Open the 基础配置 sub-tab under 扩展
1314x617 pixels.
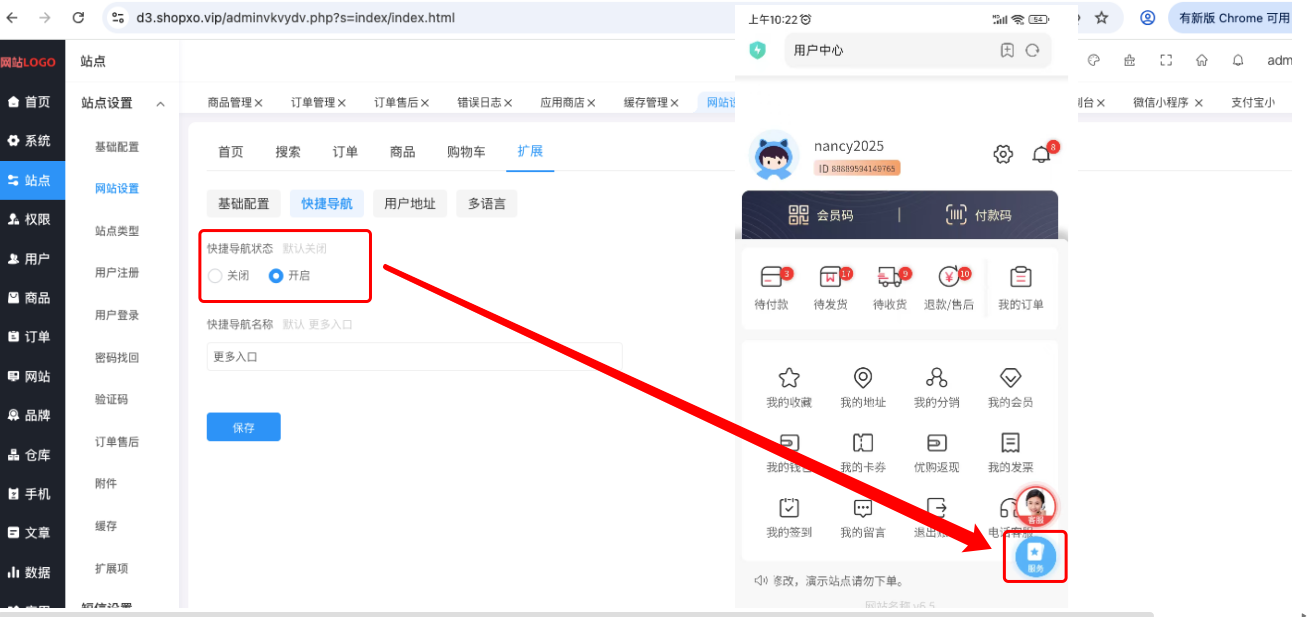point(244,204)
